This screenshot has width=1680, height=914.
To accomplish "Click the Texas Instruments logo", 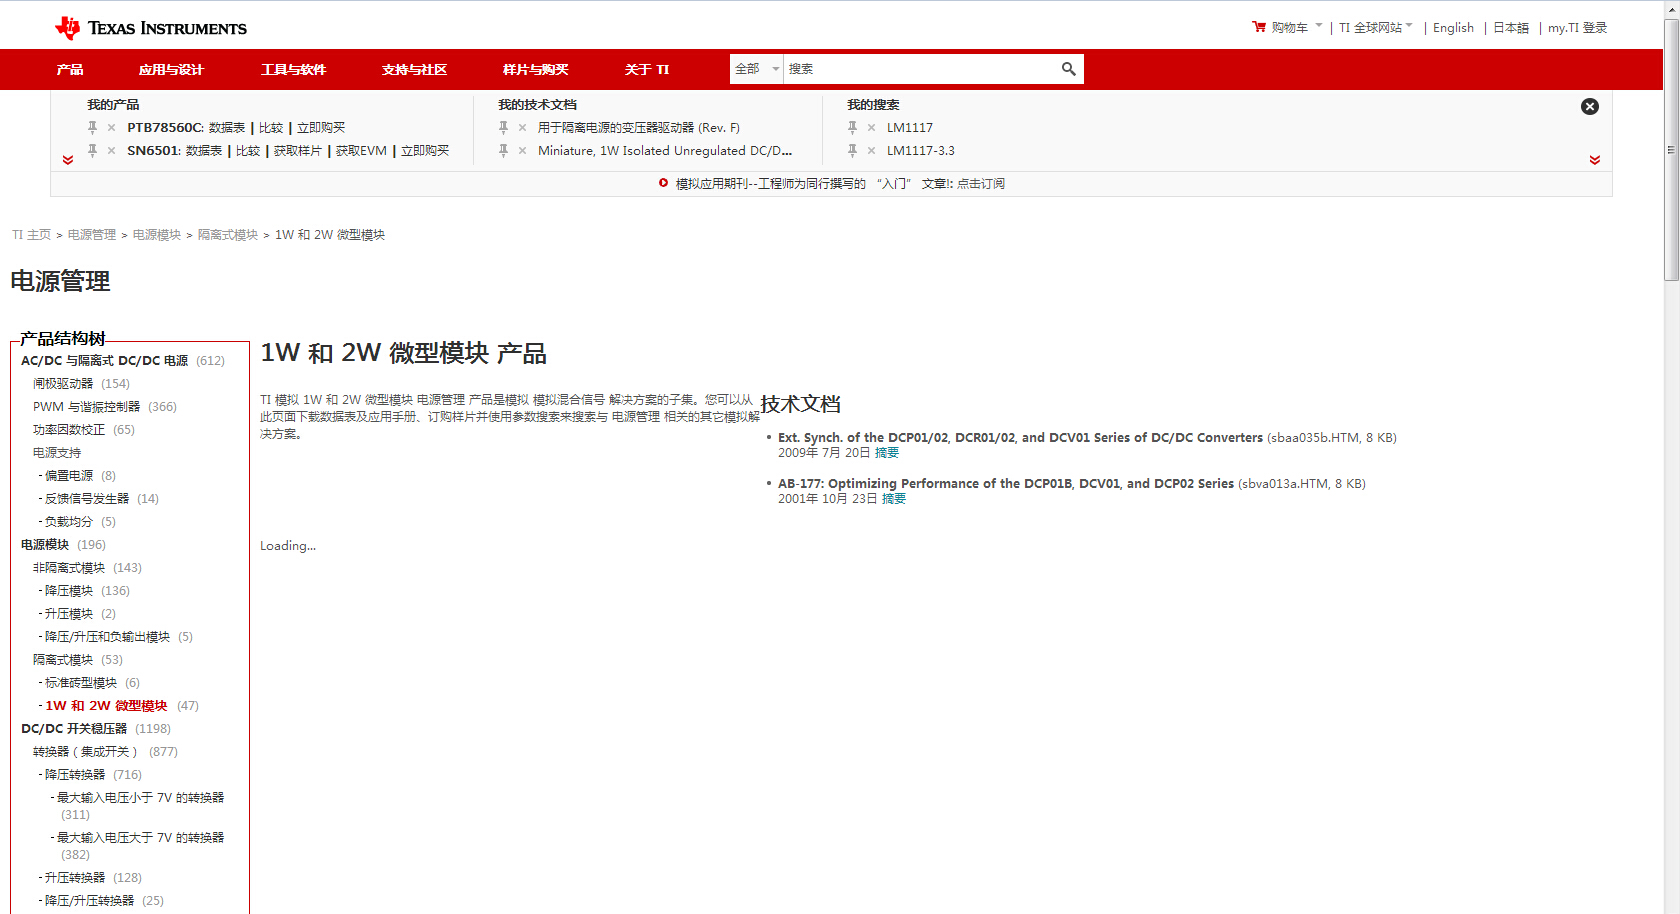I will 151,28.
